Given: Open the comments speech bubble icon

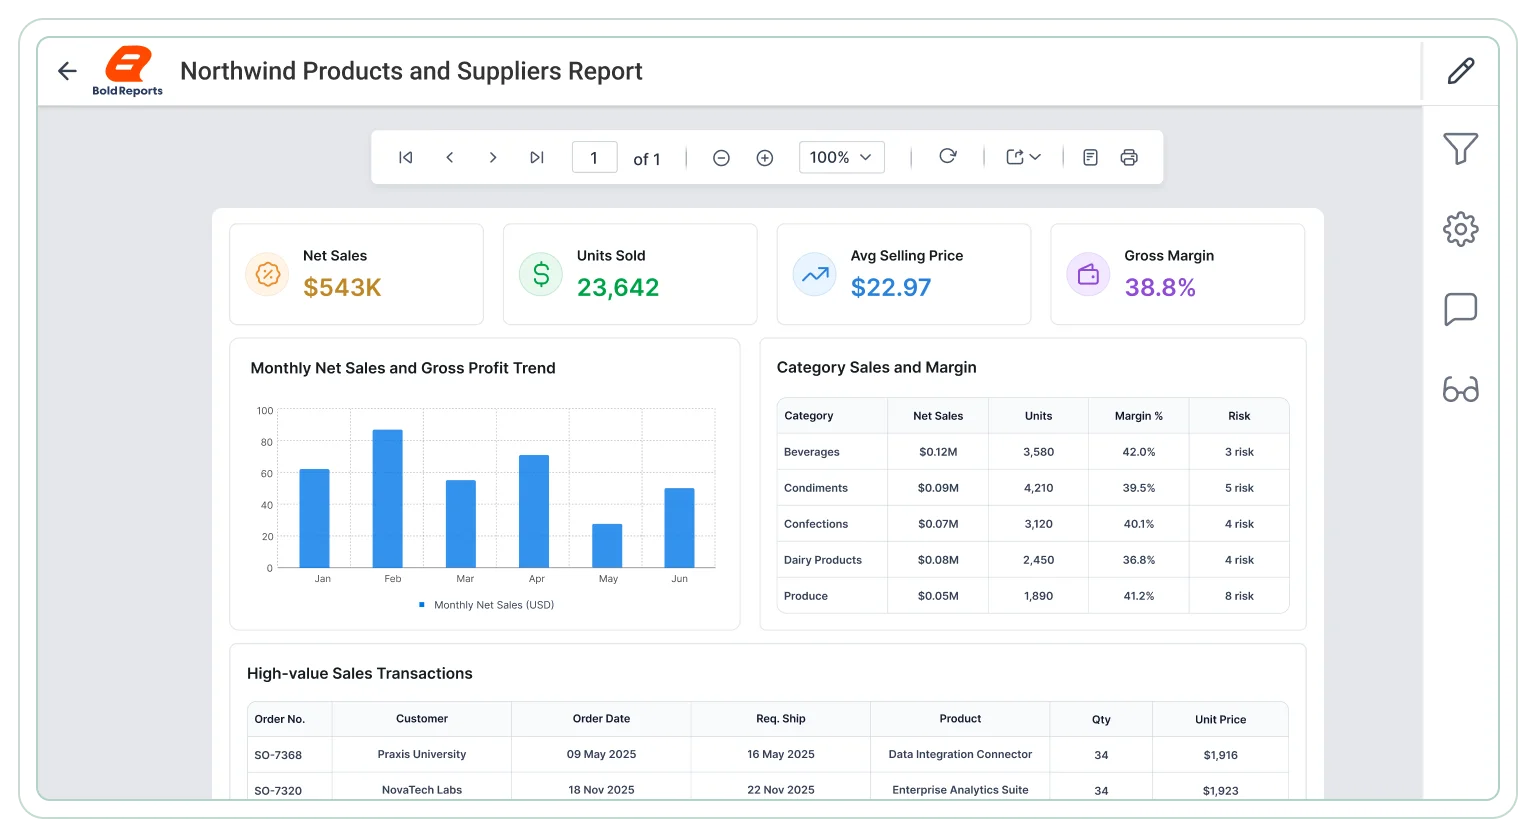Looking at the screenshot, I should (1461, 309).
